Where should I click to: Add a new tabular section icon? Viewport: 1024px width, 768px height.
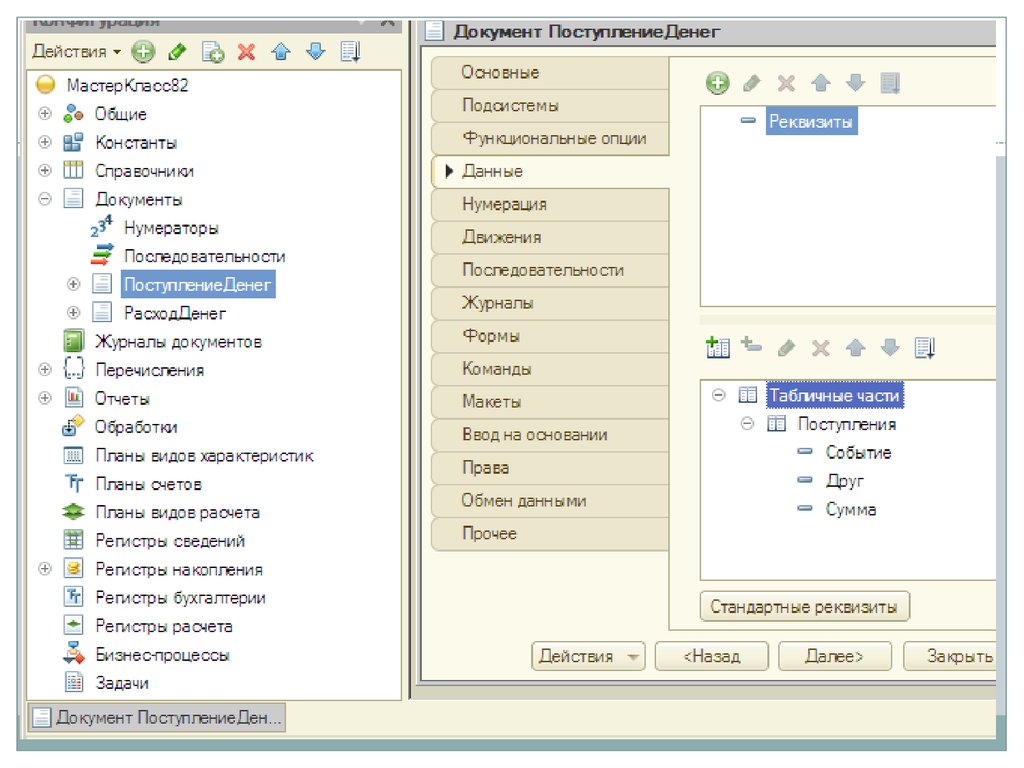(718, 347)
